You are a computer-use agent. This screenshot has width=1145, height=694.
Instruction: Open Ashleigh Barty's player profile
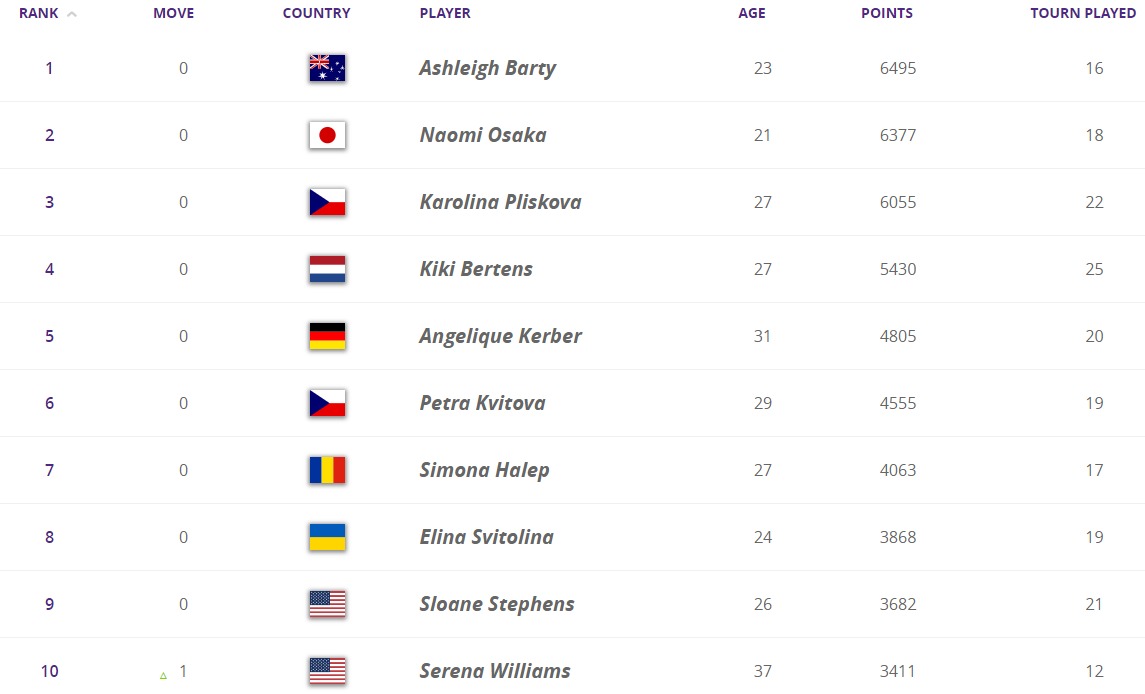pyautogui.click(x=487, y=68)
